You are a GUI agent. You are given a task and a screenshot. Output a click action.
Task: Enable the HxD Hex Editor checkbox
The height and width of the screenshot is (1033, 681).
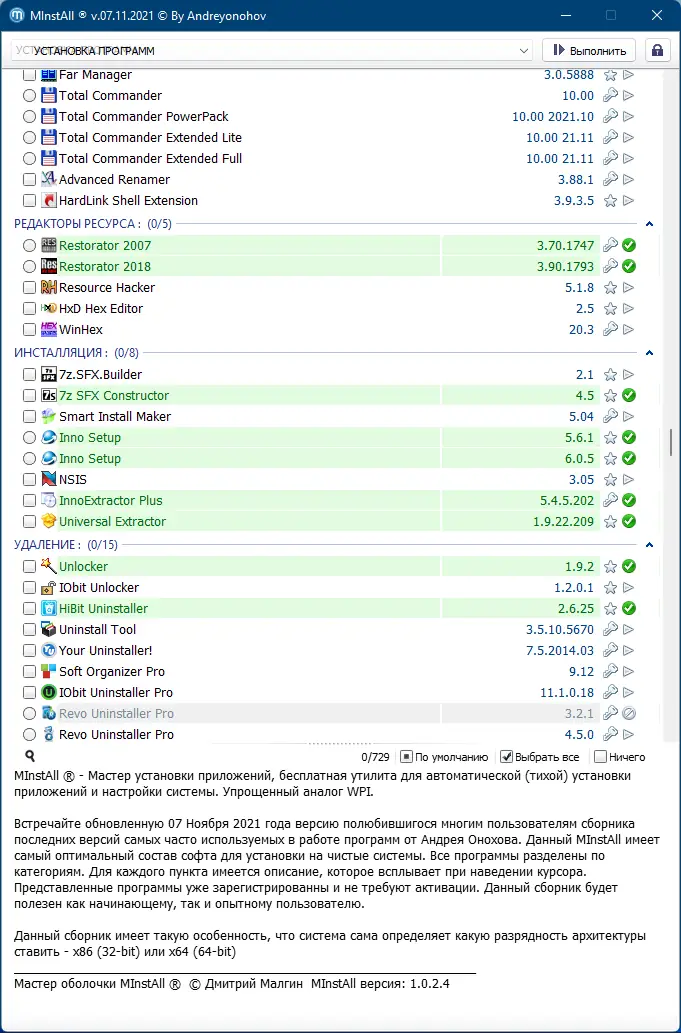30,309
